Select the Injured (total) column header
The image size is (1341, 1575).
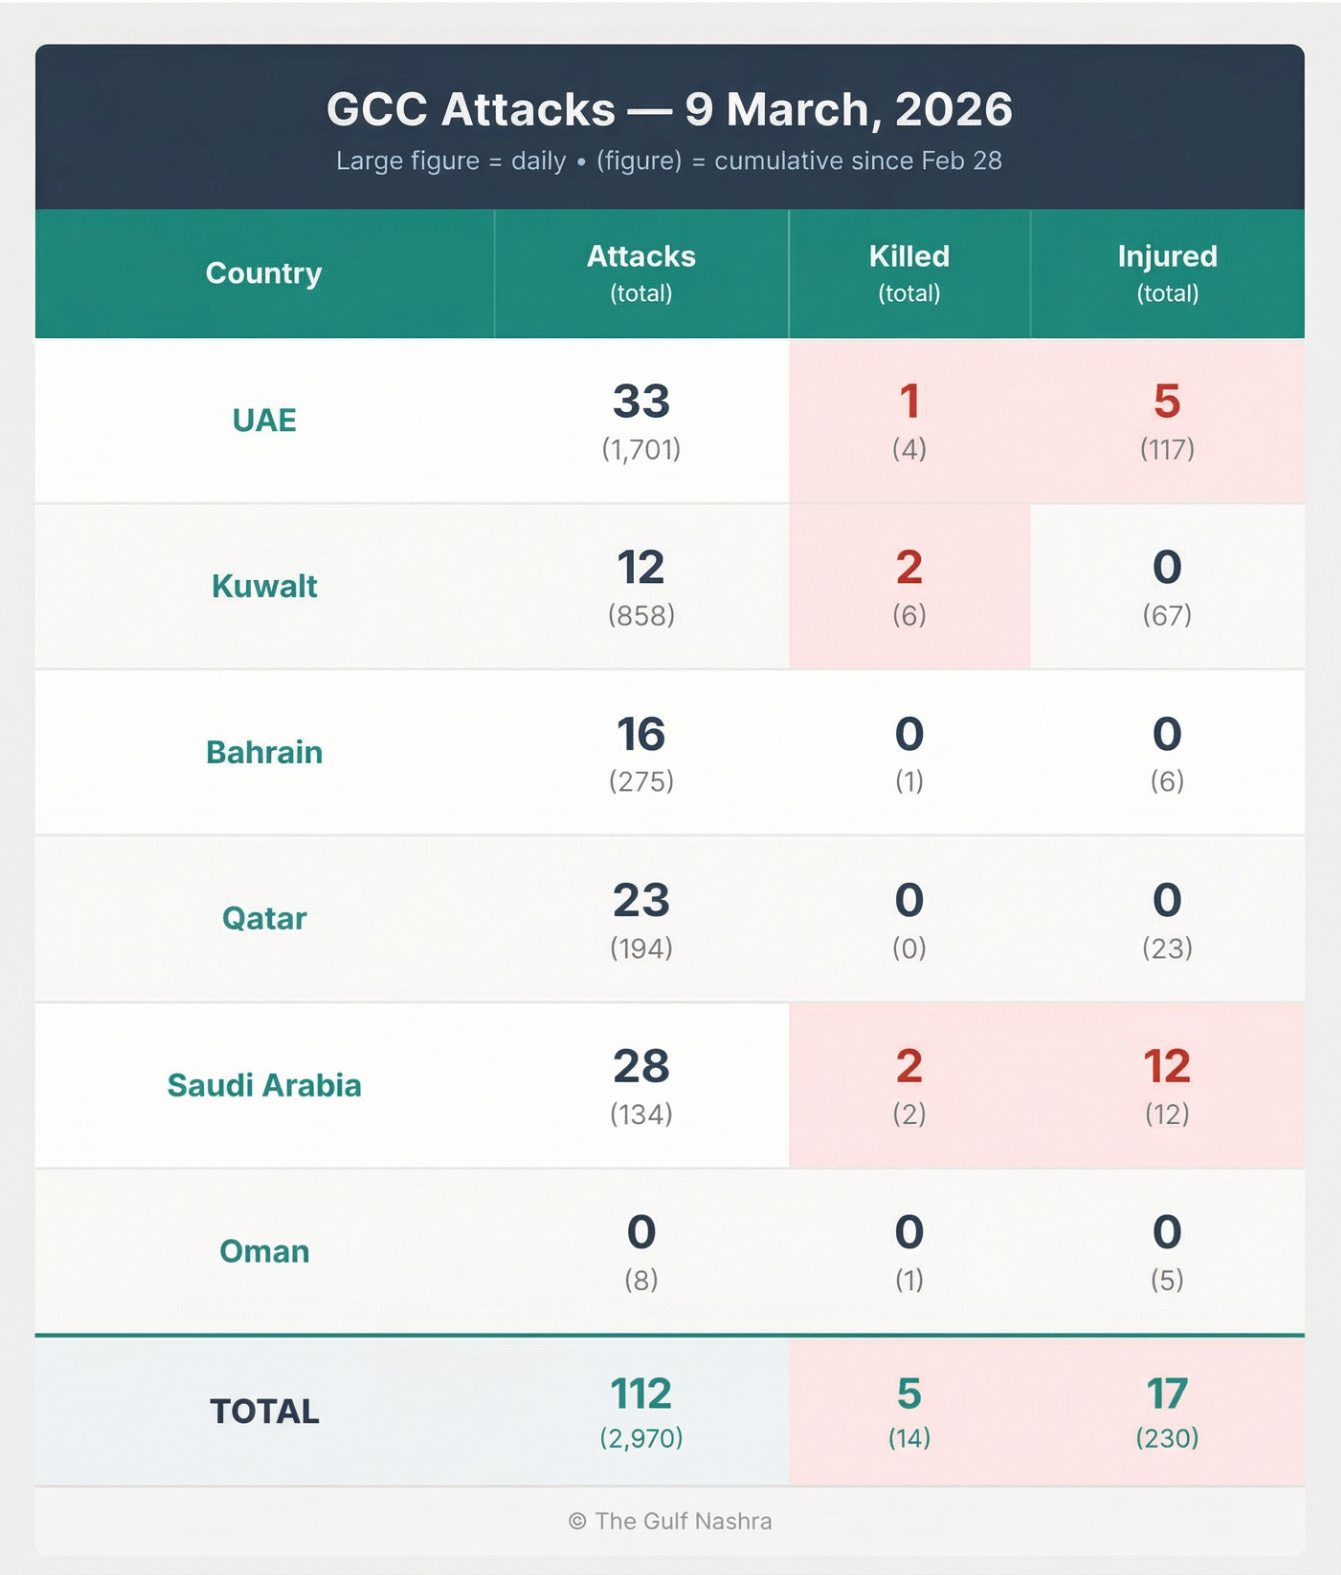pos(1167,273)
